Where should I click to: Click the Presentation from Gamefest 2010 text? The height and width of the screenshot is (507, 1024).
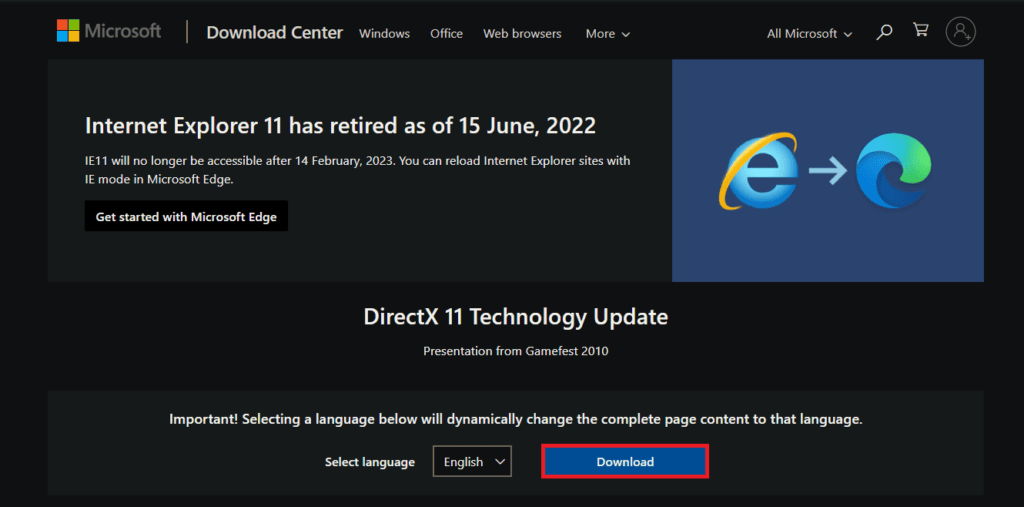coord(516,351)
